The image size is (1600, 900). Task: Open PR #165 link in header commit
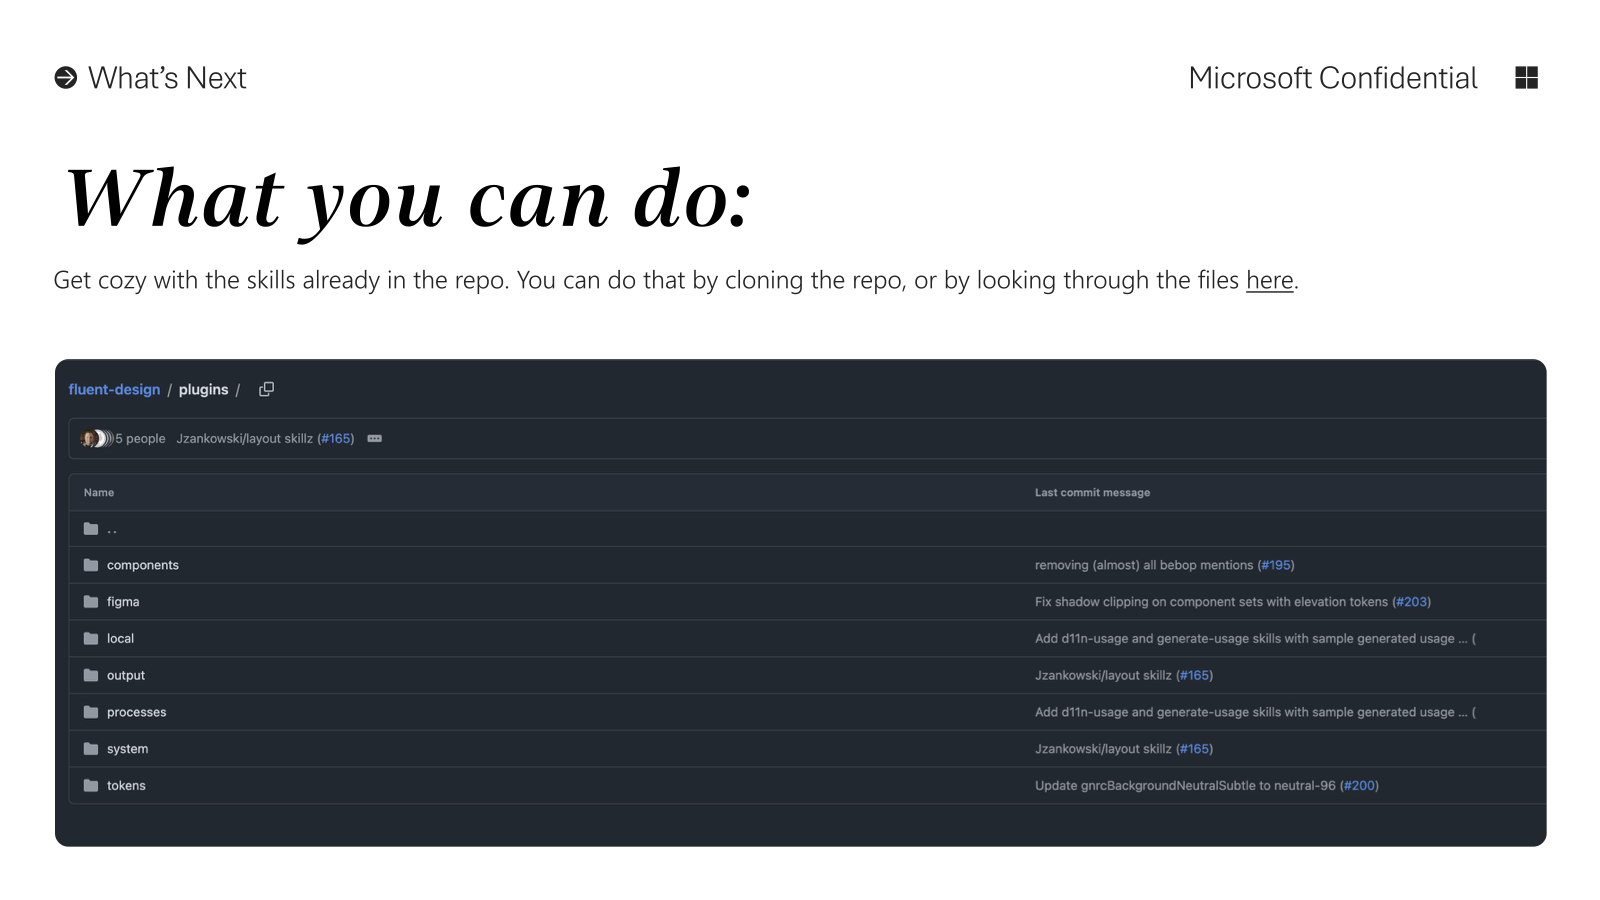coord(336,439)
